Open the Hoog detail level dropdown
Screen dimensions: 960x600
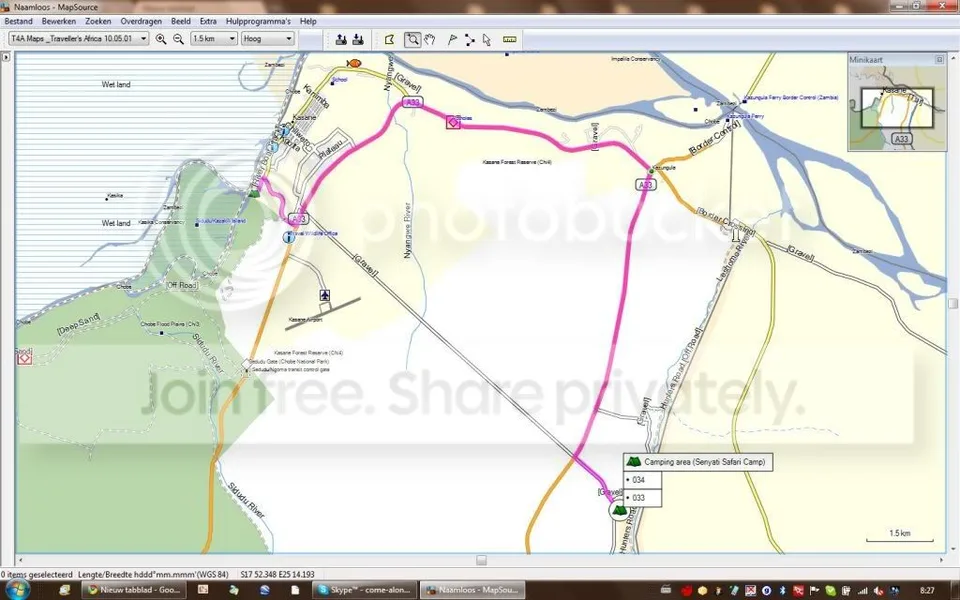[x=268, y=39]
